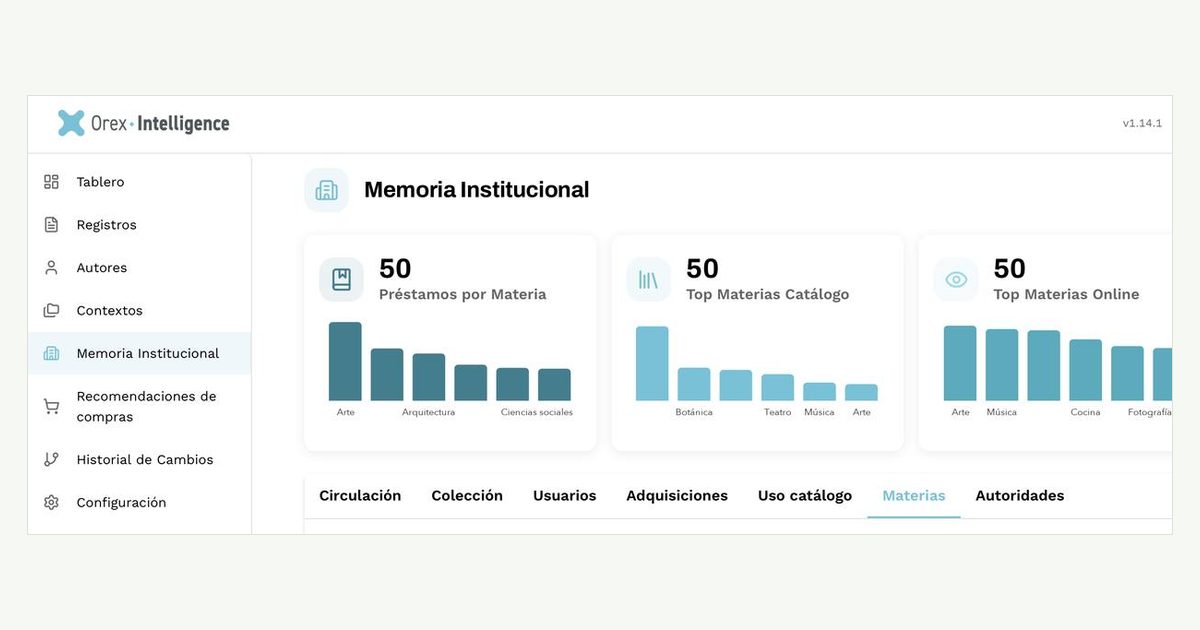Click the Uso catálogo tab
Viewport: 1200px width, 630px height.
pos(805,496)
